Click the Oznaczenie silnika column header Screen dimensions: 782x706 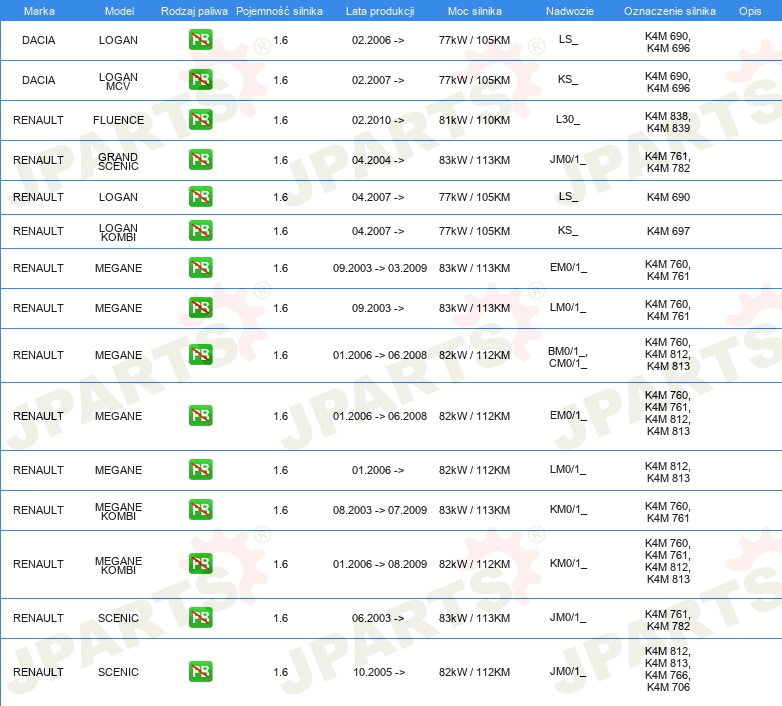pos(670,11)
